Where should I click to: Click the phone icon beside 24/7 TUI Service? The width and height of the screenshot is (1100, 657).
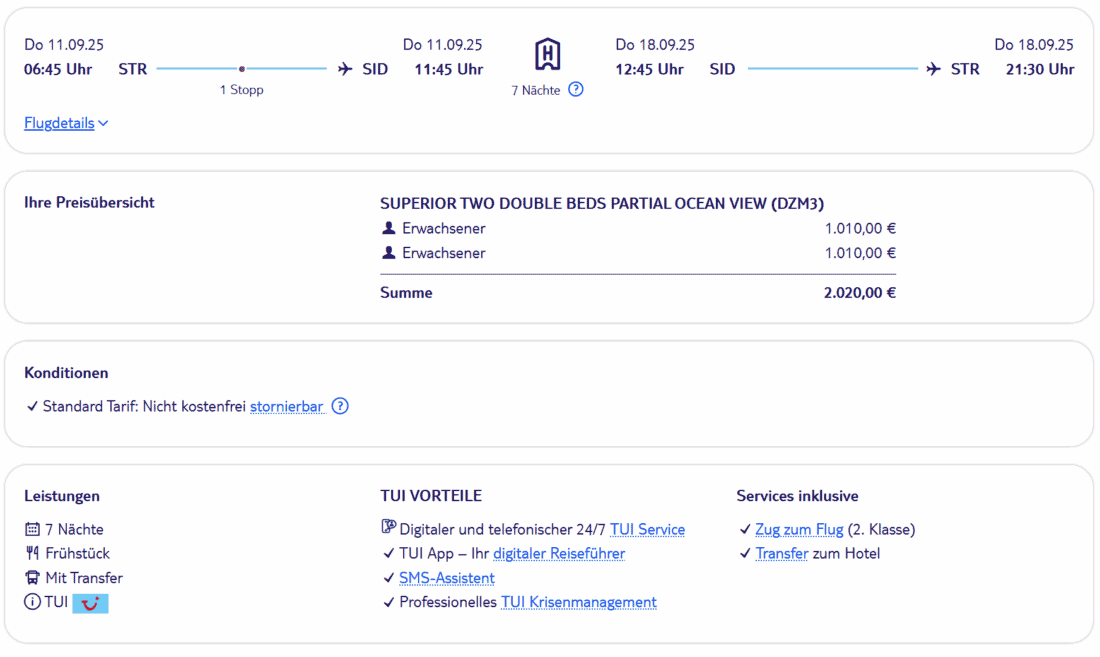click(x=389, y=529)
